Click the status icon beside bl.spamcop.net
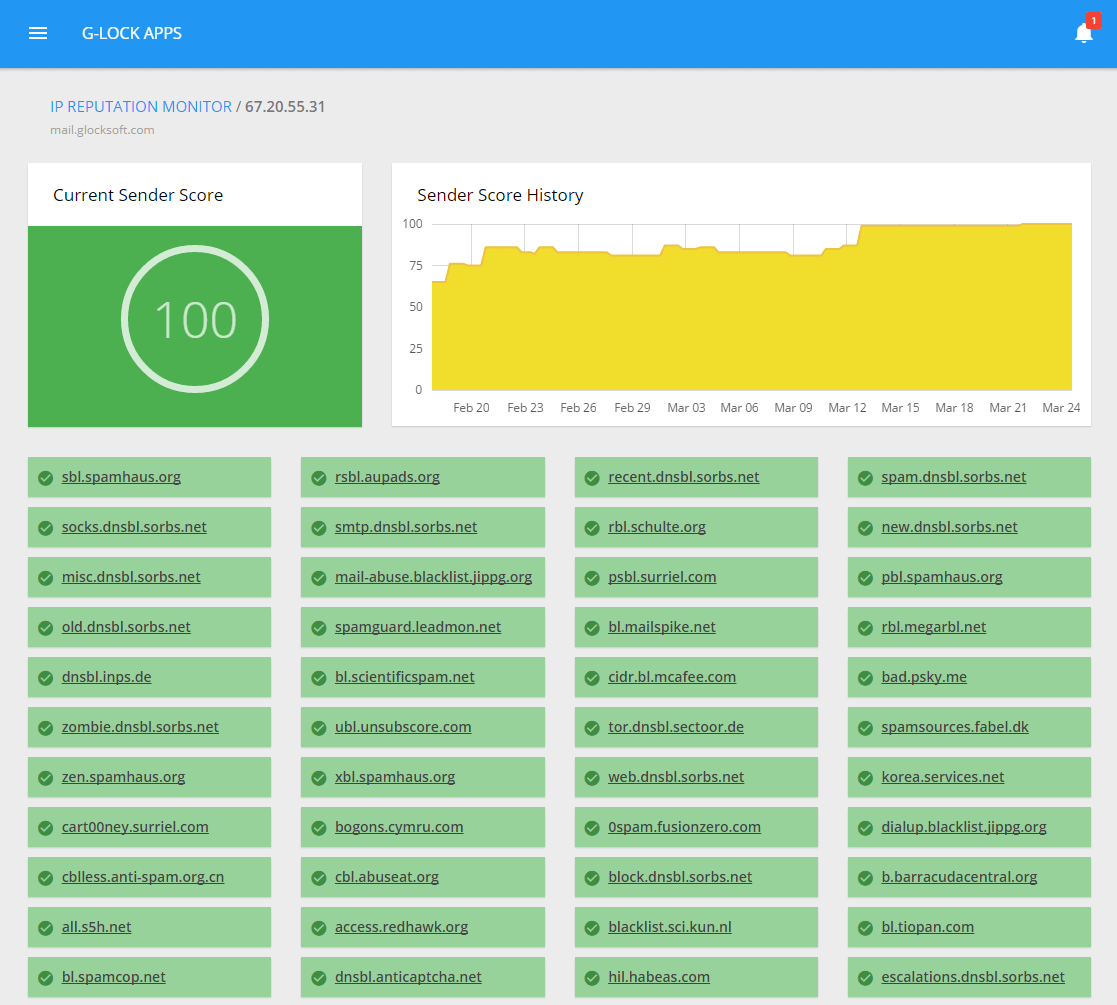Image resolution: width=1117 pixels, height=1005 pixels. click(44, 977)
